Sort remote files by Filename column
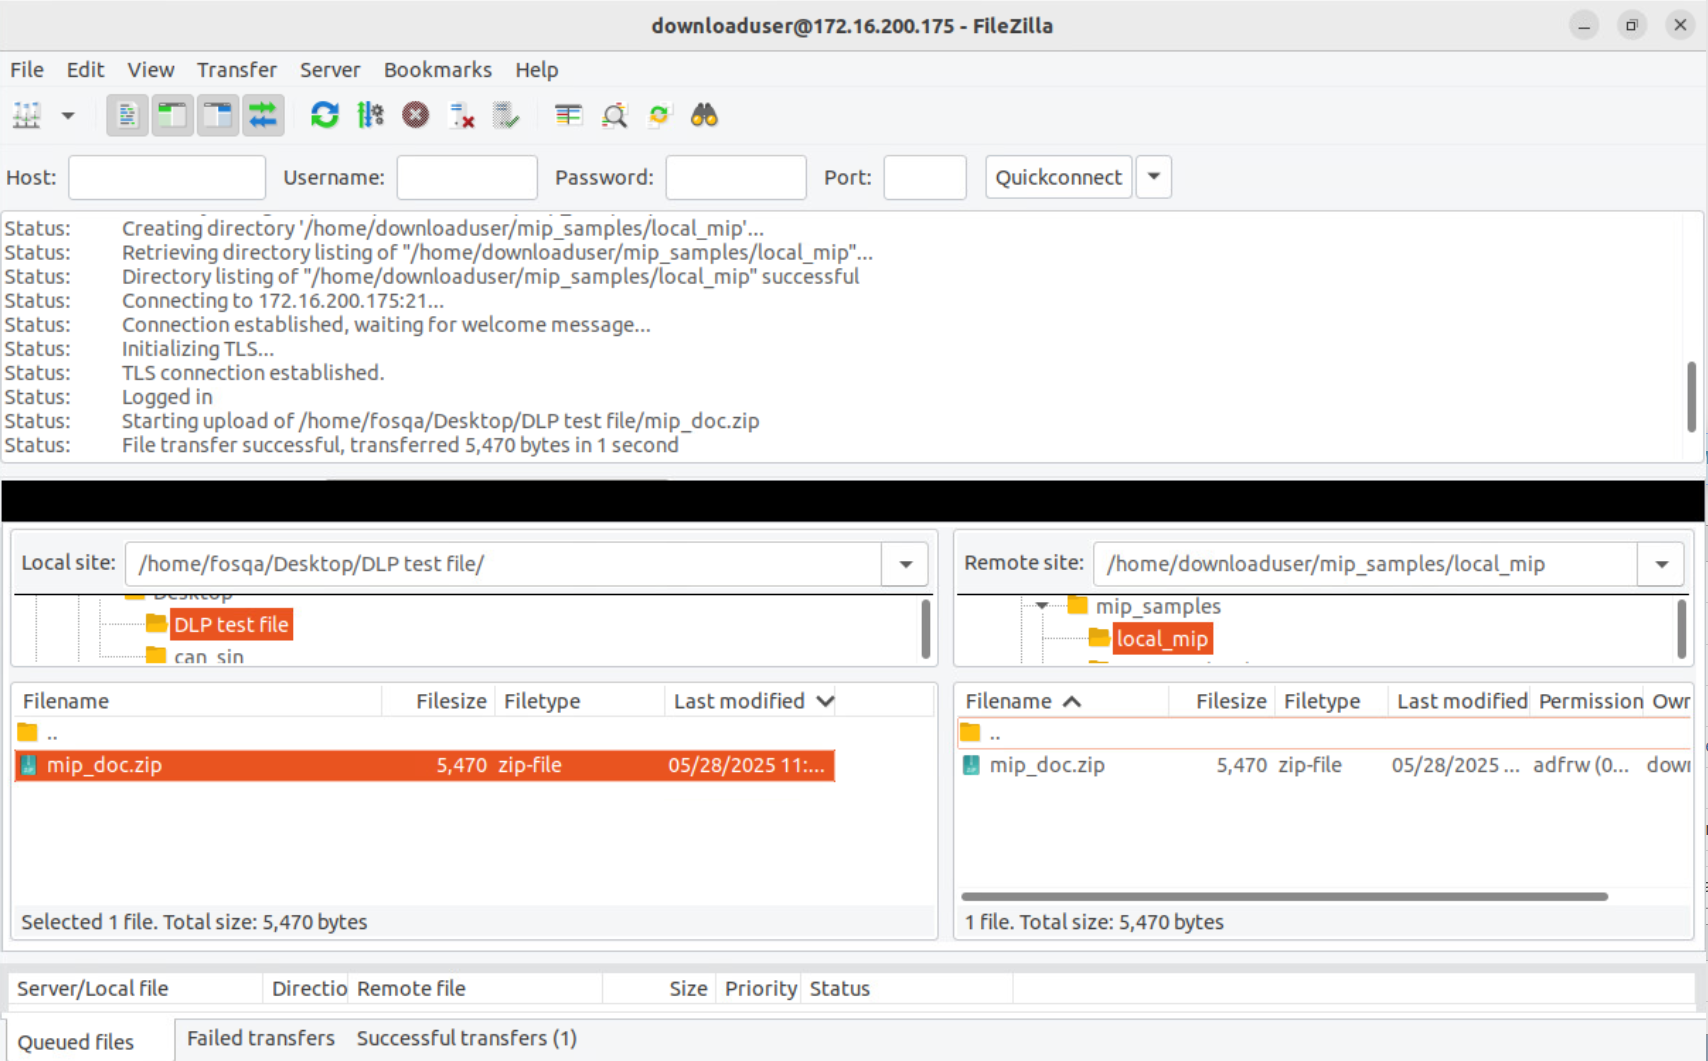The image size is (1708, 1061). click(1062, 701)
